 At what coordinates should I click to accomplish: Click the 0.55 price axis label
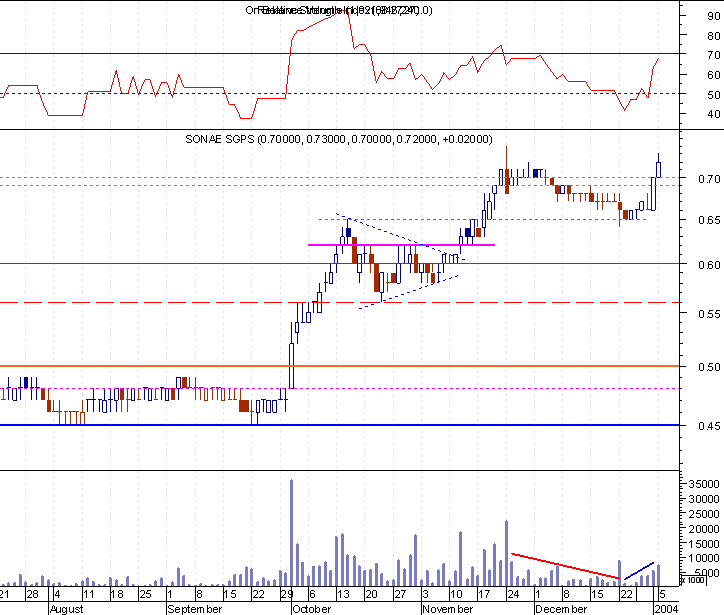(x=709, y=314)
